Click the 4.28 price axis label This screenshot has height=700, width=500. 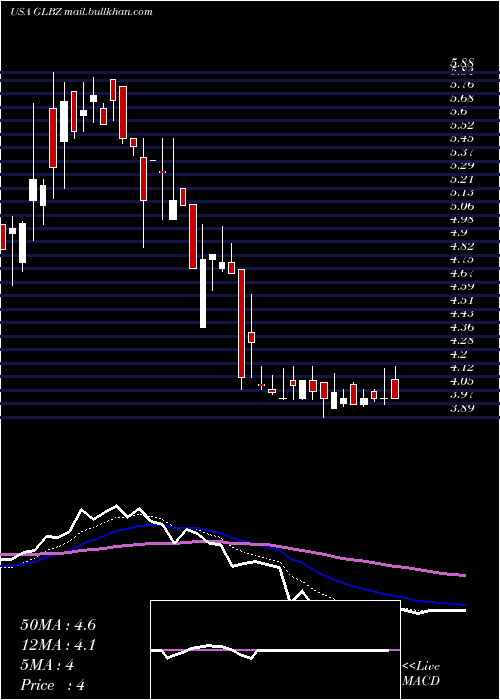(x=462, y=340)
